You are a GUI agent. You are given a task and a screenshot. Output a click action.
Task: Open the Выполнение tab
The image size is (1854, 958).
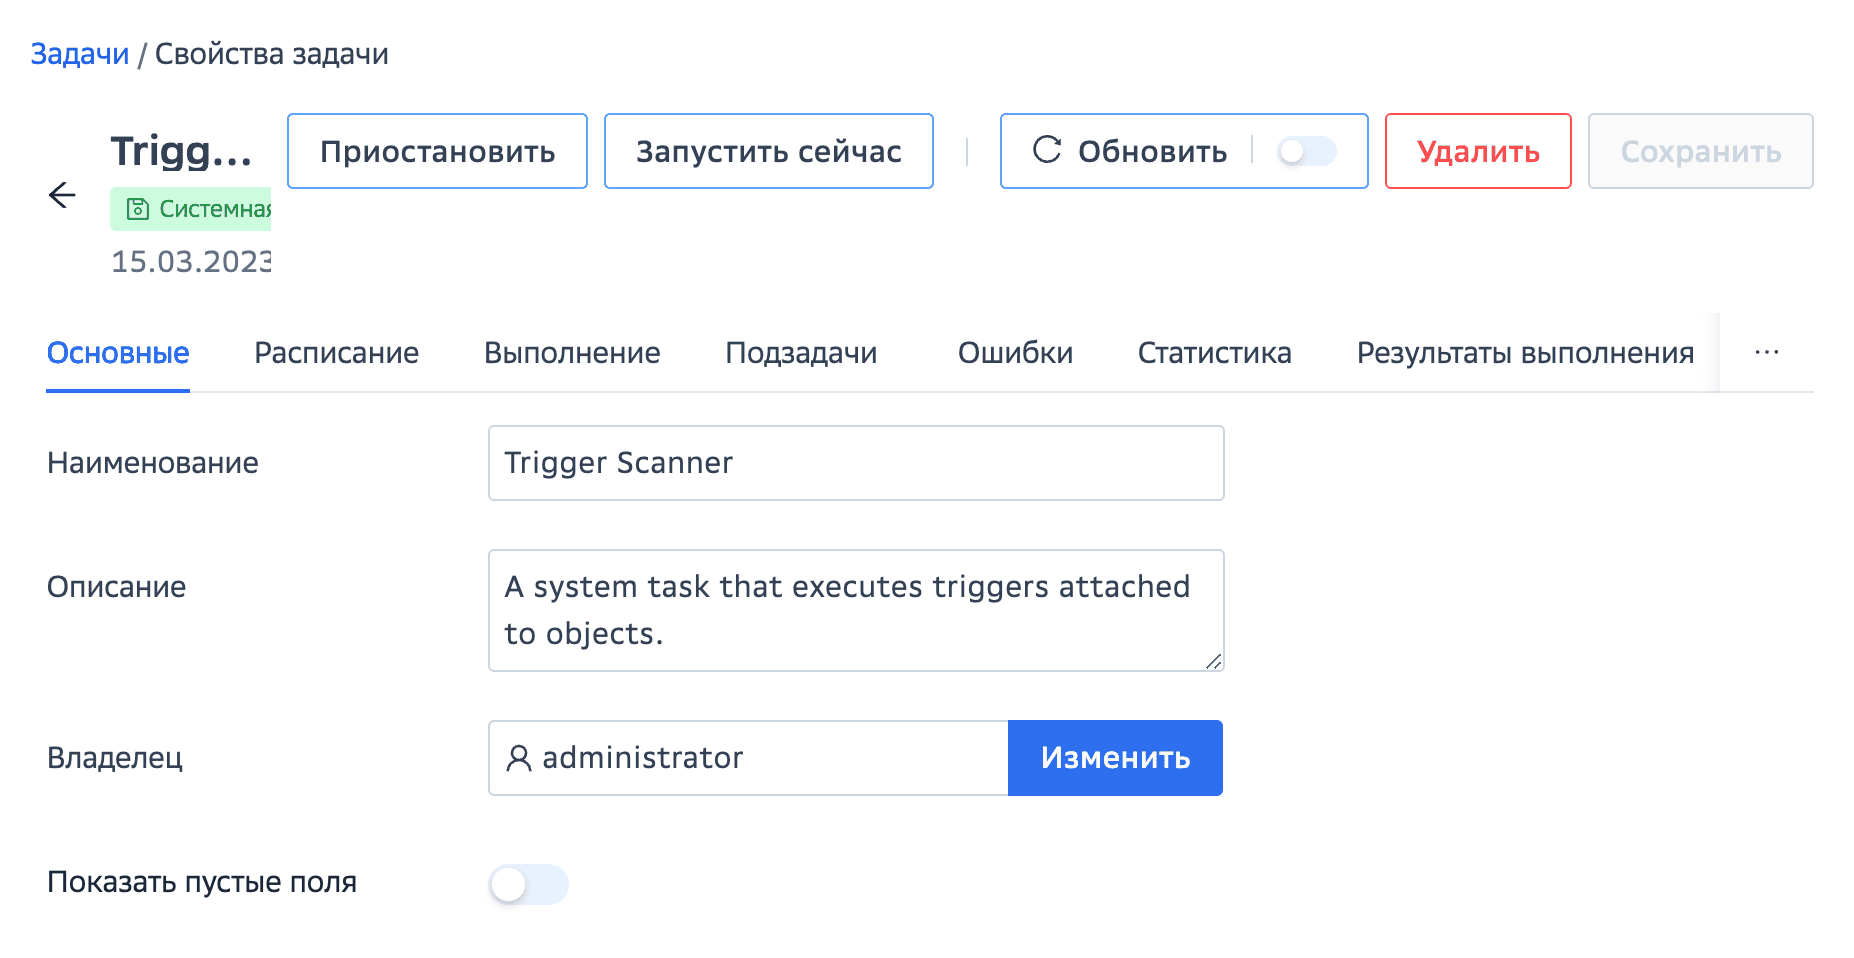[572, 353]
